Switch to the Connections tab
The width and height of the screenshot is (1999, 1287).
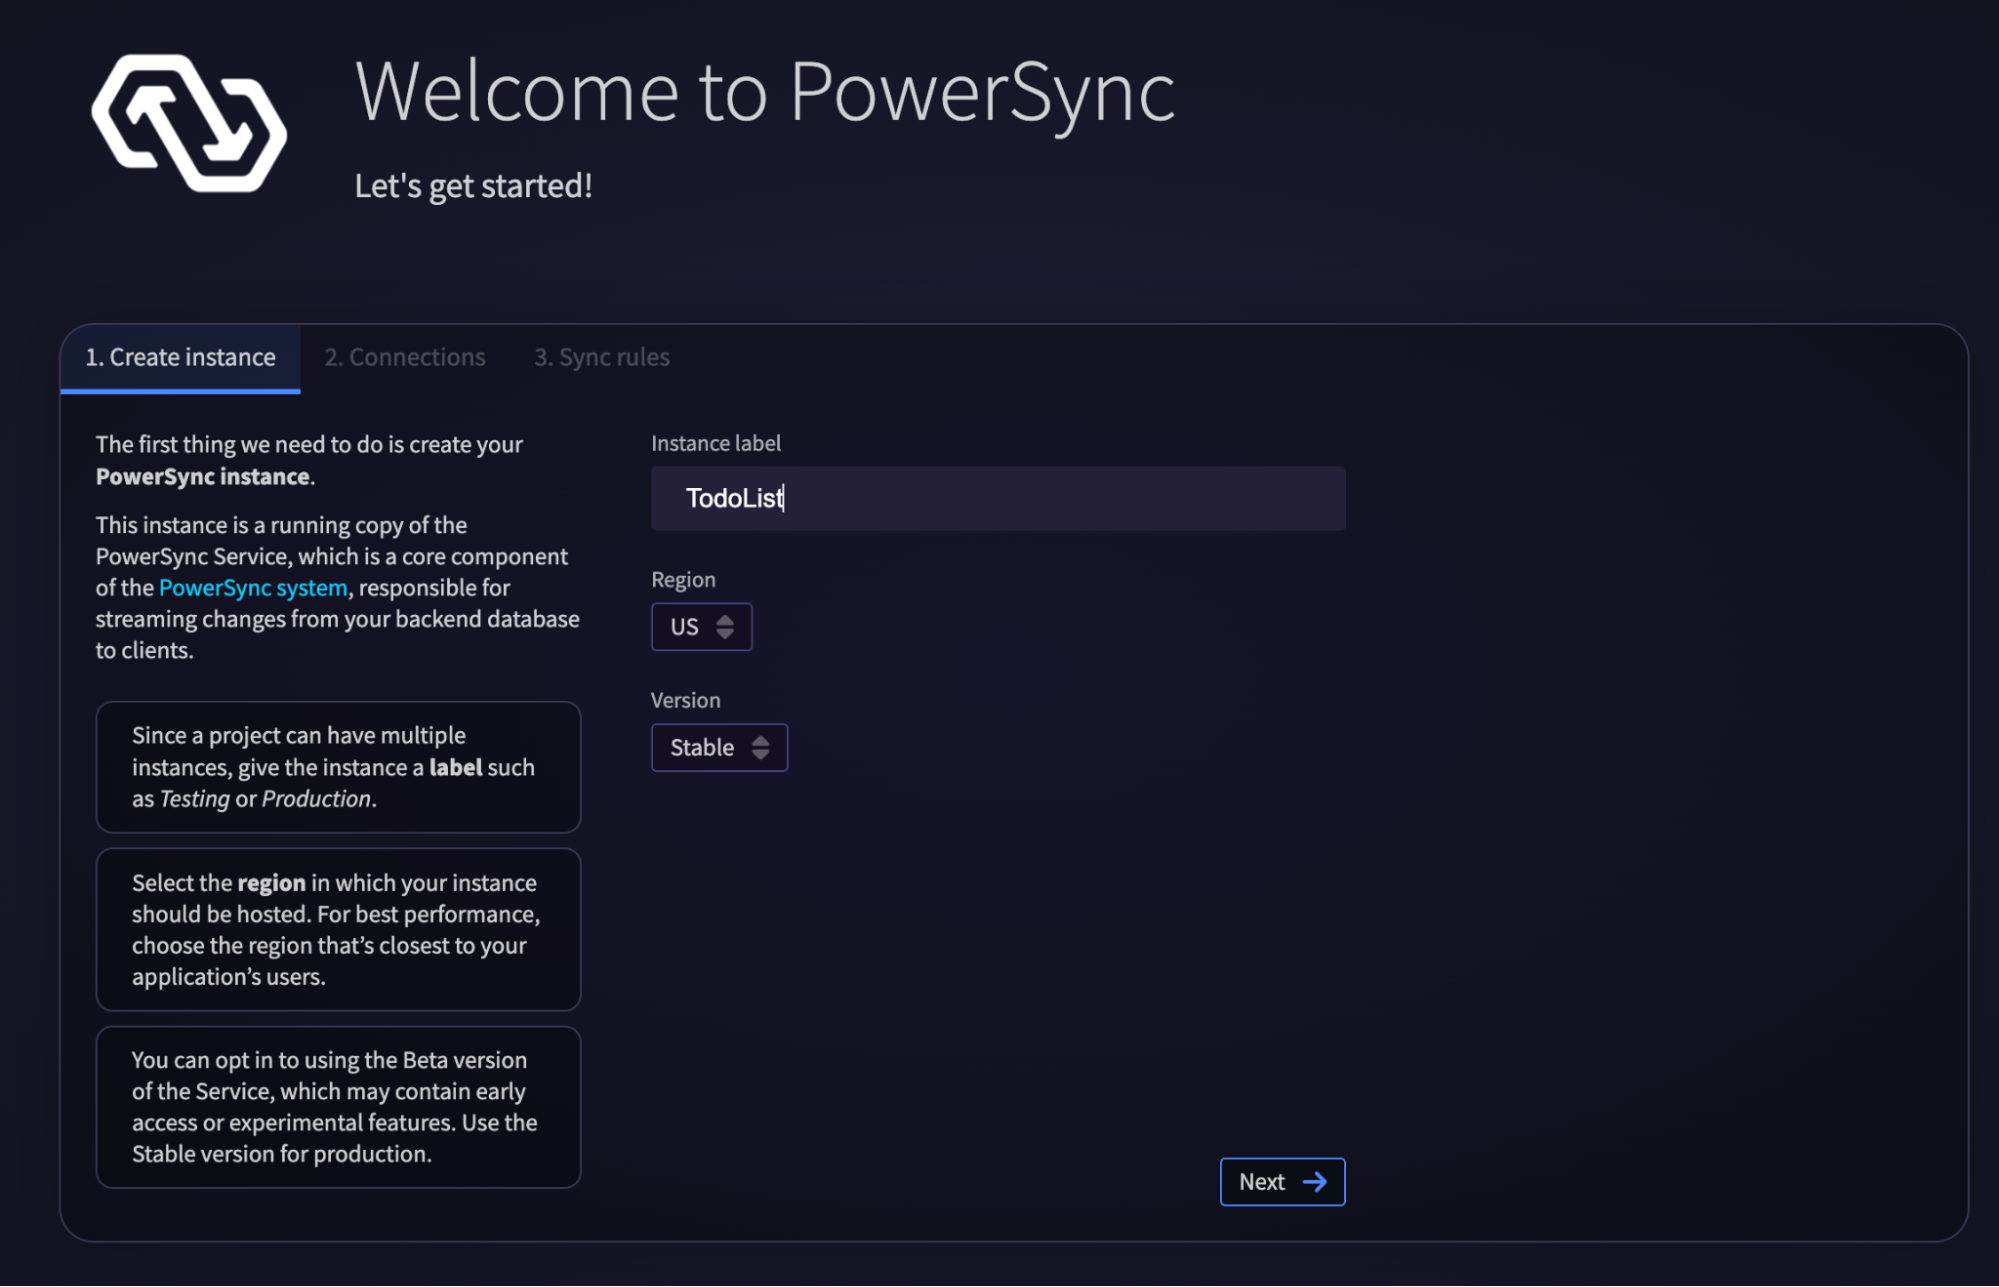pos(405,357)
